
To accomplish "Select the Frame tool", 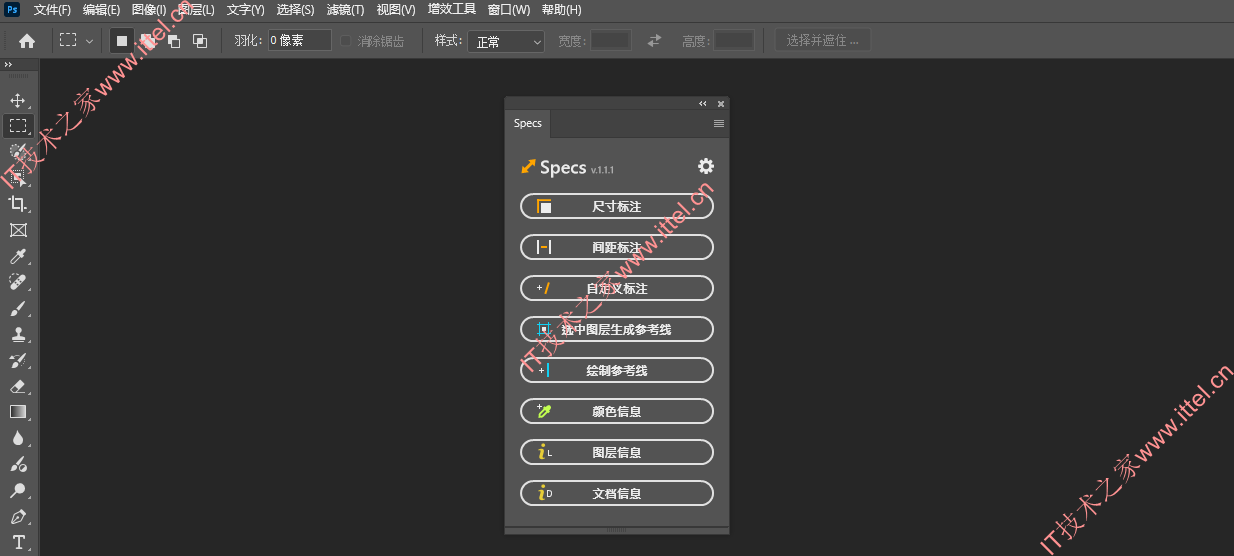I will [18, 230].
